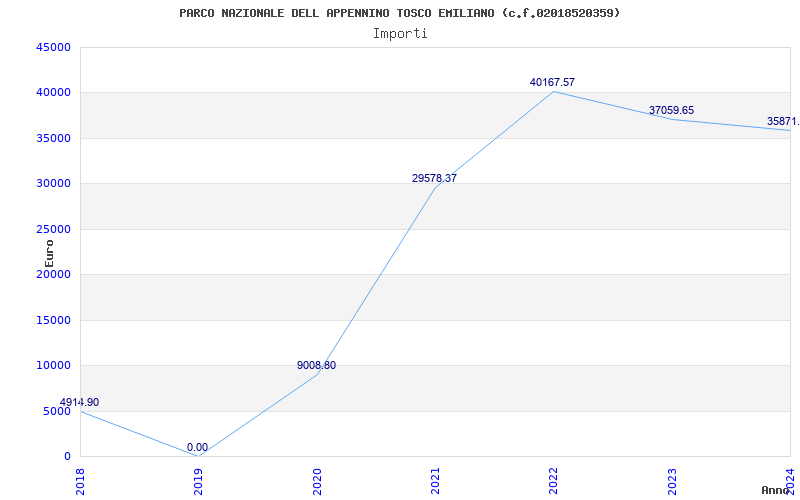Viewport: 800px width, 500px height.
Task: Select the 2020 year label
Action: click(x=317, y=482)
